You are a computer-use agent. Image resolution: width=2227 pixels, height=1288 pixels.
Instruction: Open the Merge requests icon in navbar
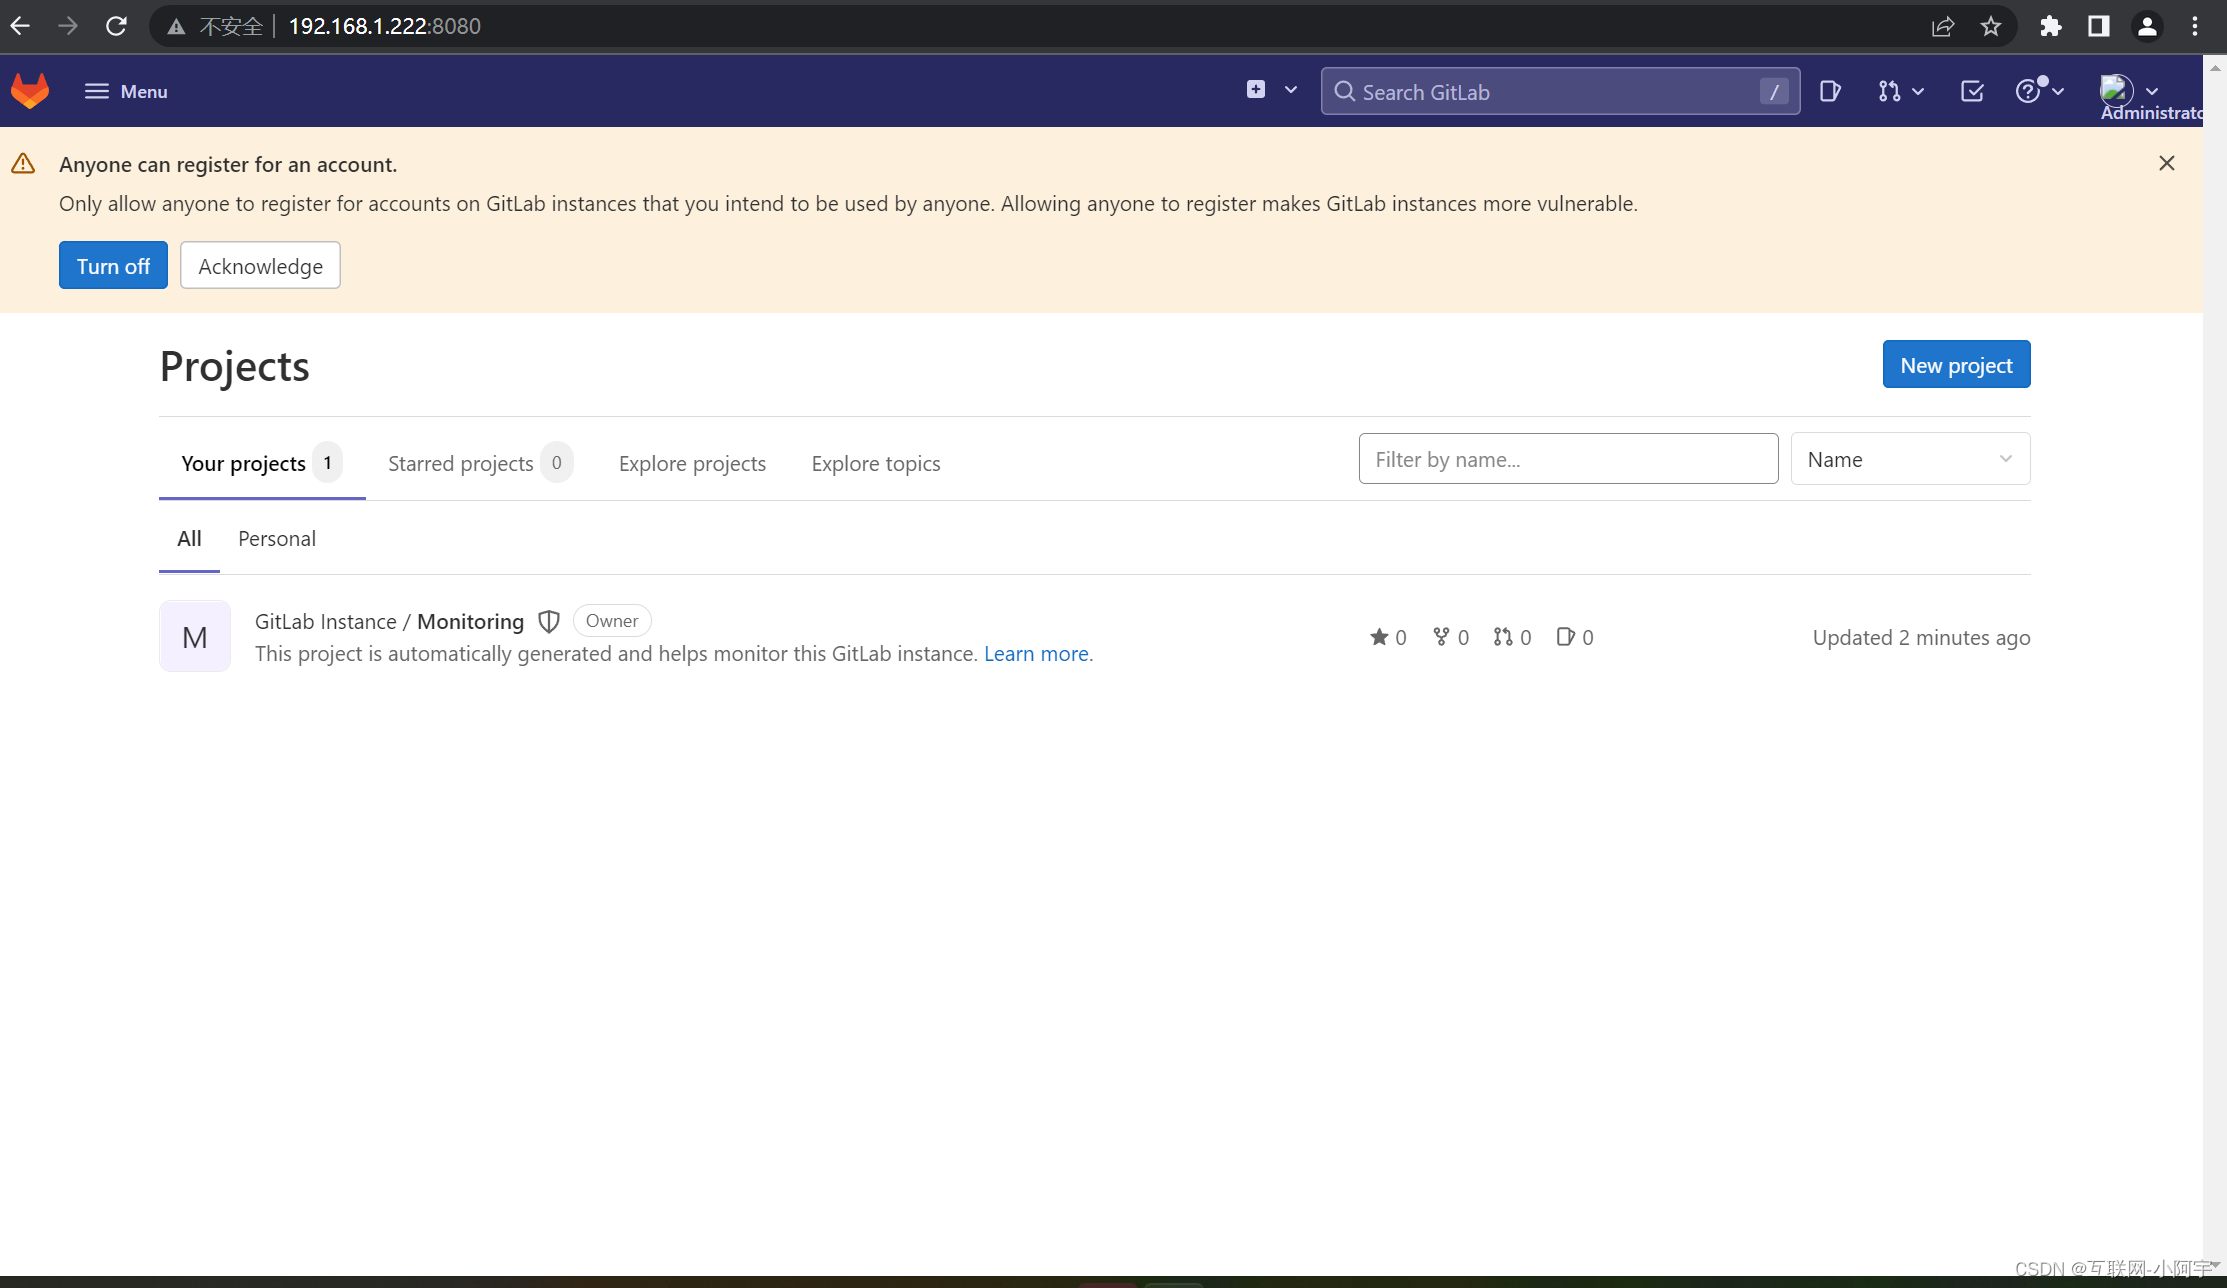click(1888, 91)
